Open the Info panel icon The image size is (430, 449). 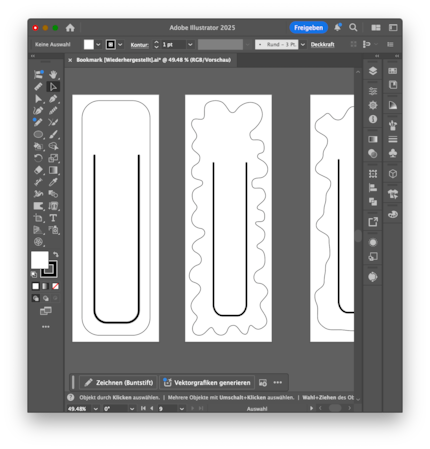click(x=373, y=119)
